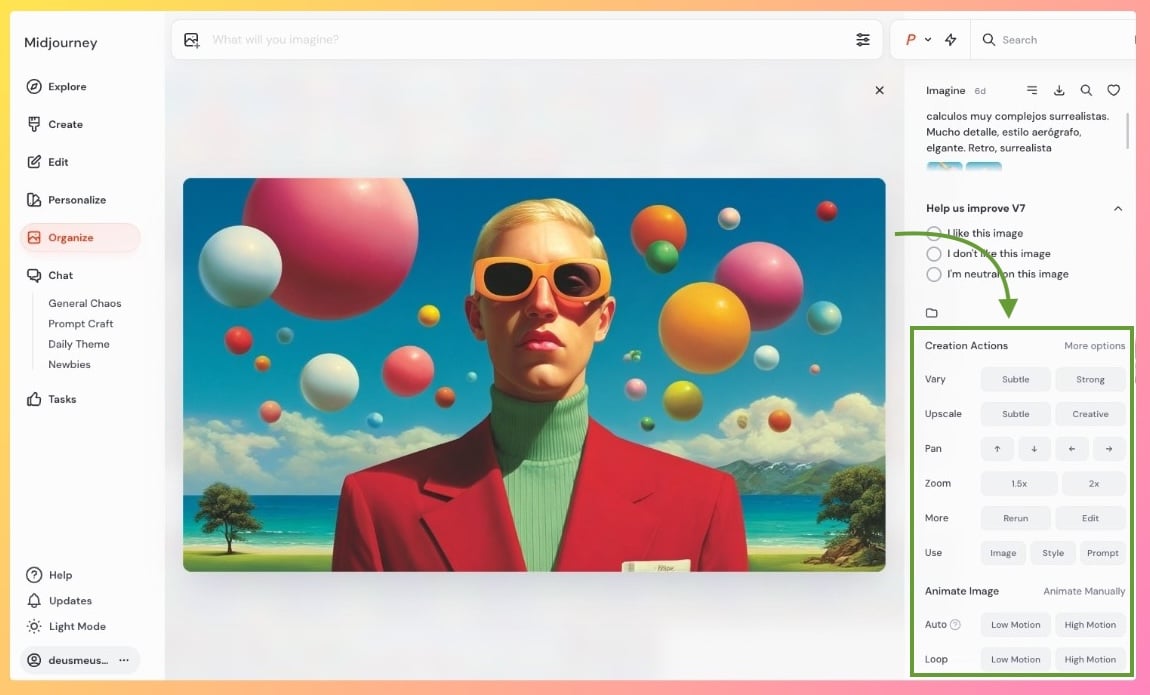Open the personalization P dropdown
Viewport: 1150px width, 695px height.
[917, 40]
